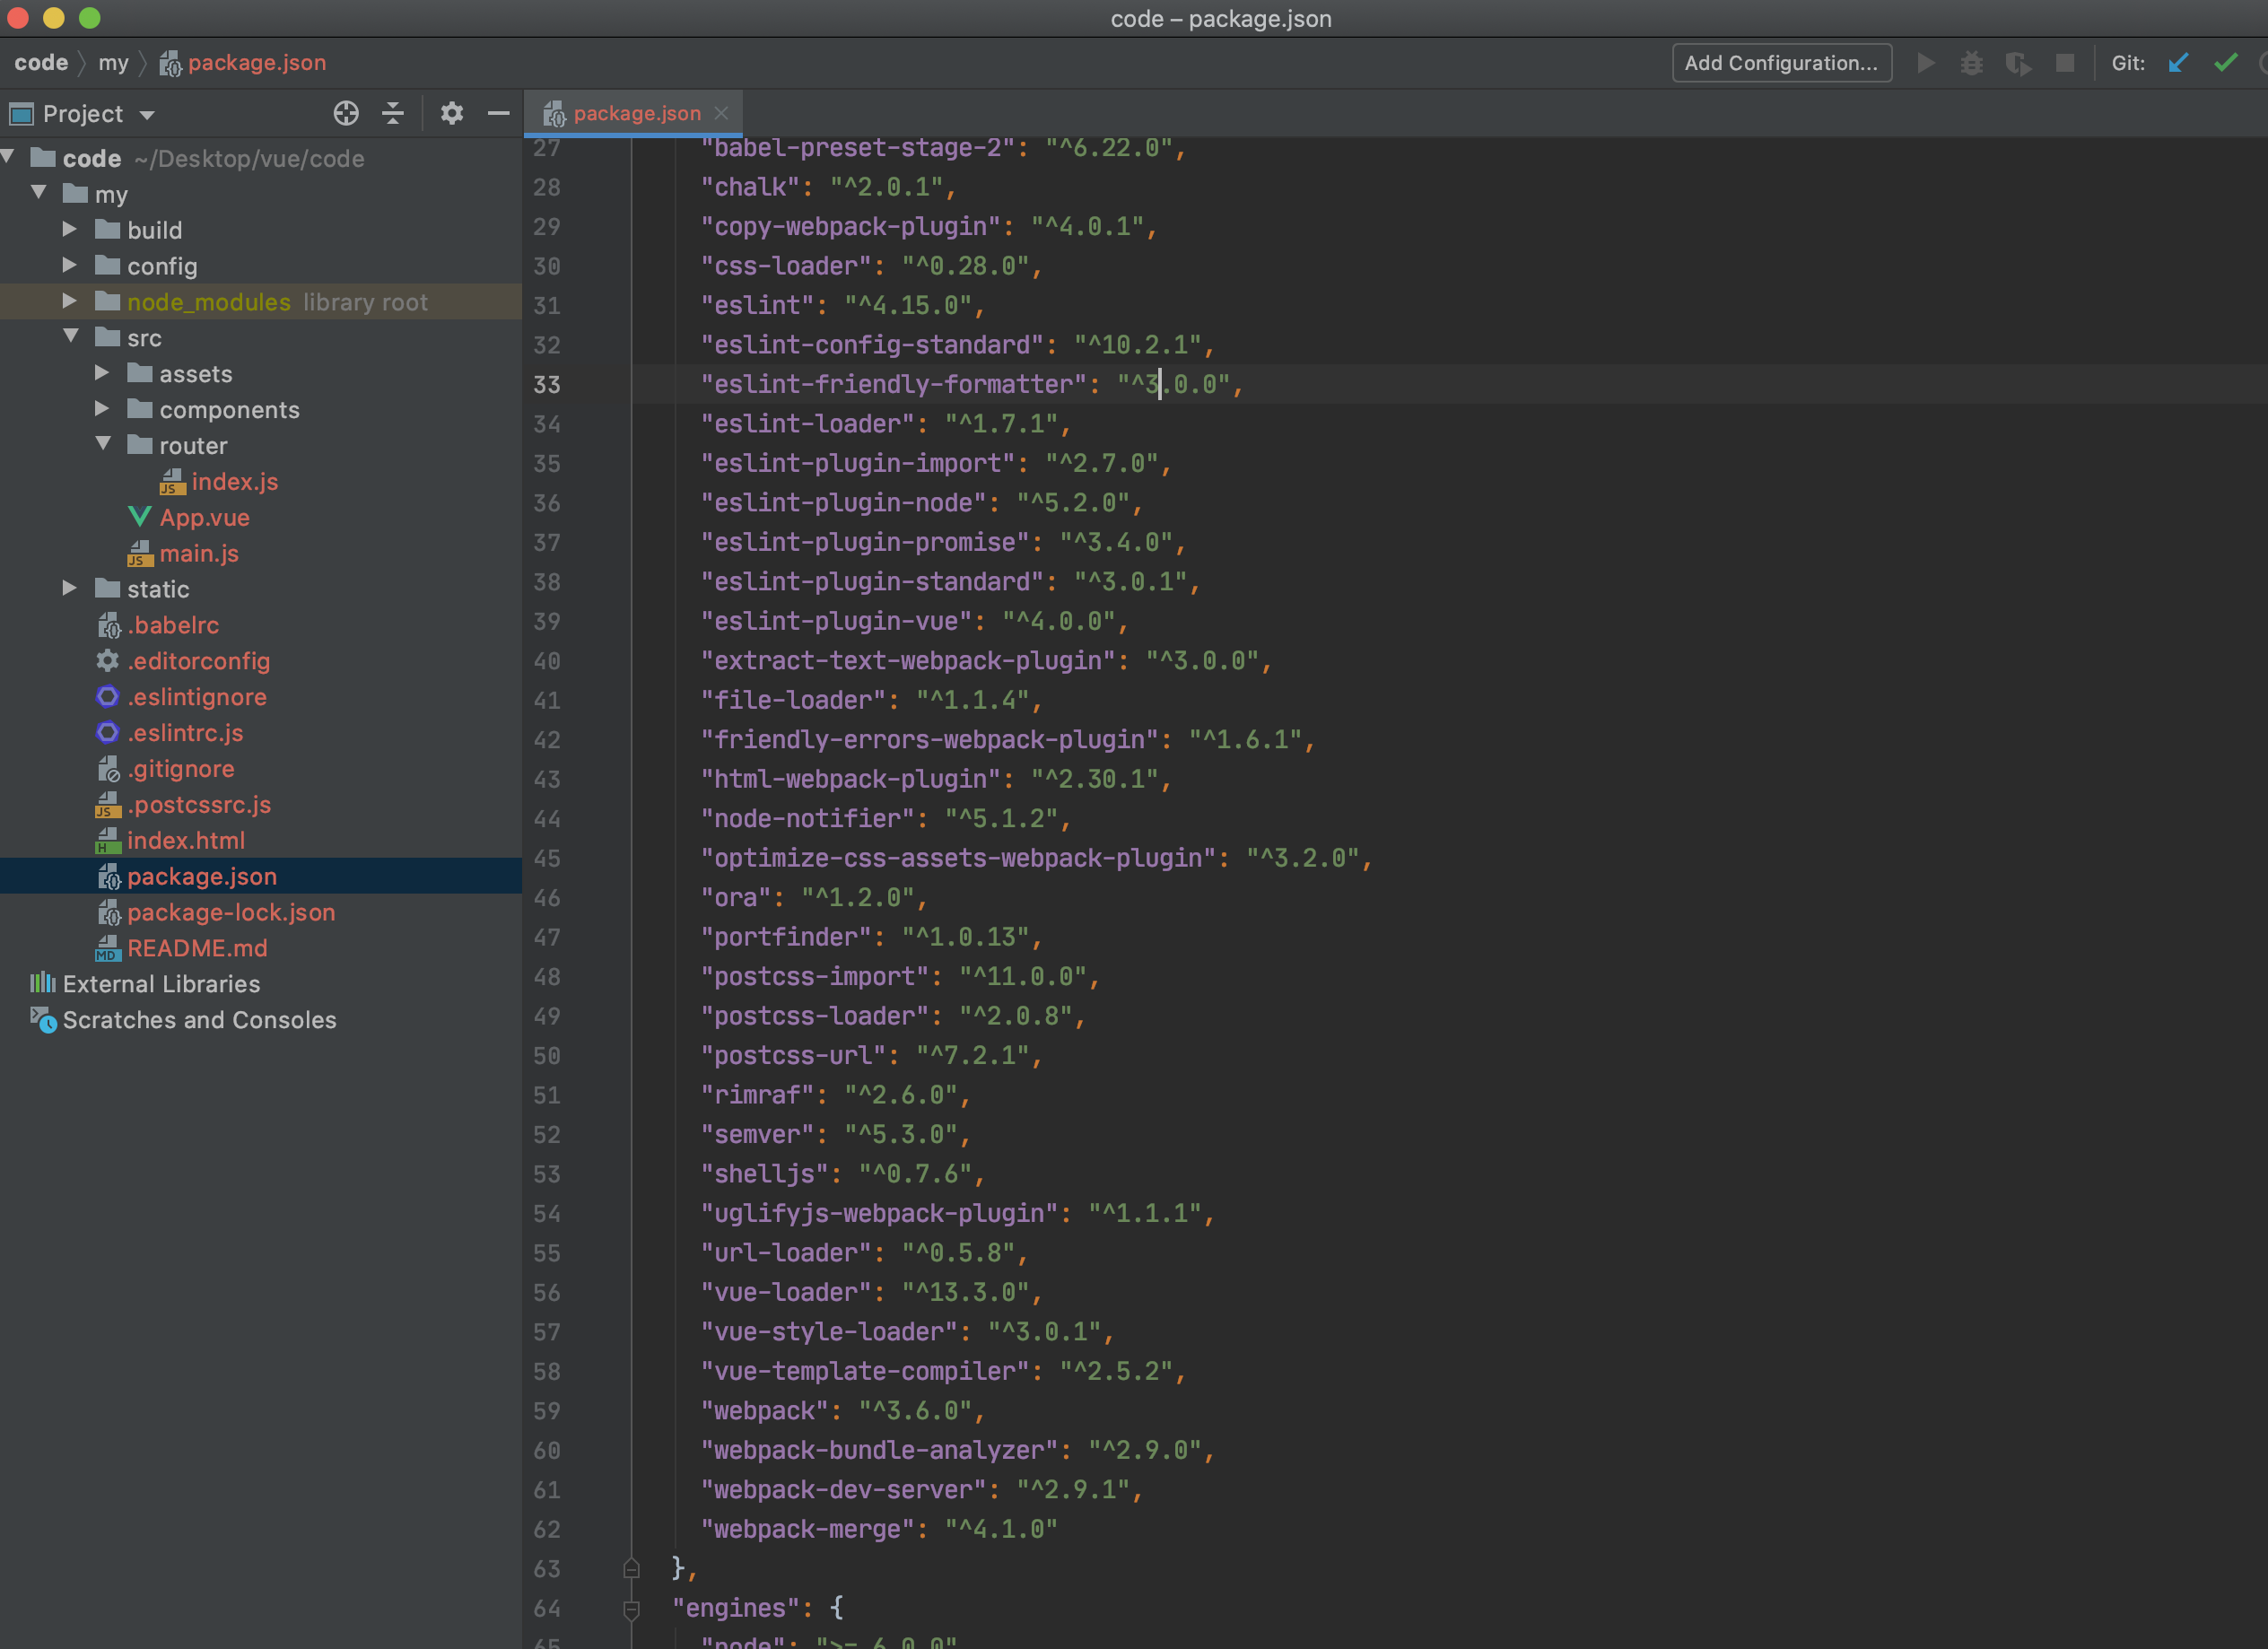Viewport: 2268px width, 1649px height.
Task: Toggle code fold marker at line 64
Action: (631, 1609)
